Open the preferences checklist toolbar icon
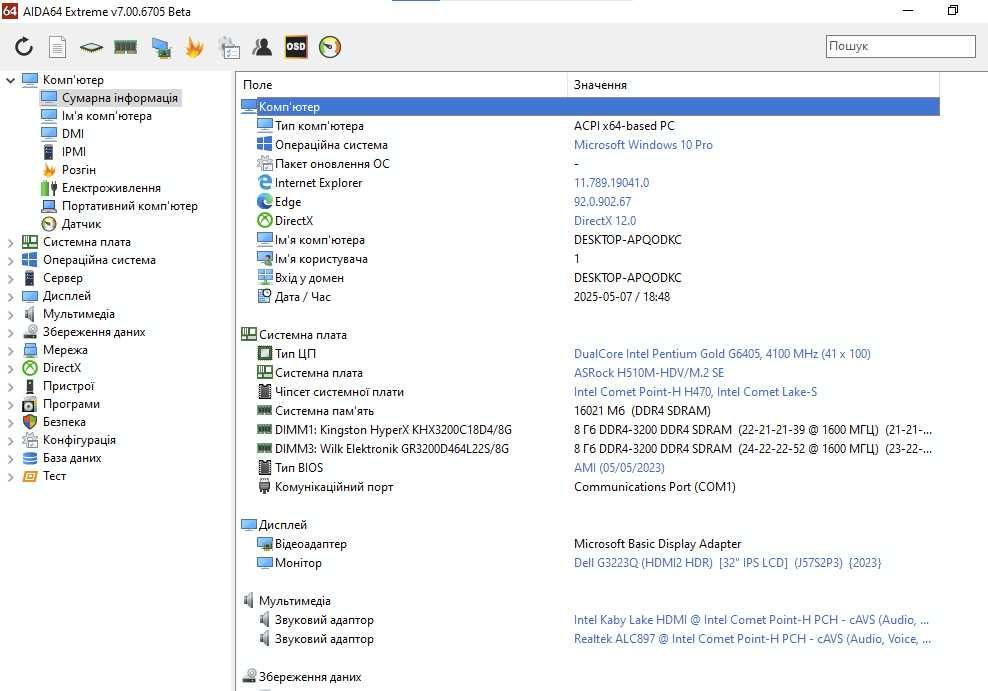The height and width of the screenshot is (691, 988). [x=229, y=47]
